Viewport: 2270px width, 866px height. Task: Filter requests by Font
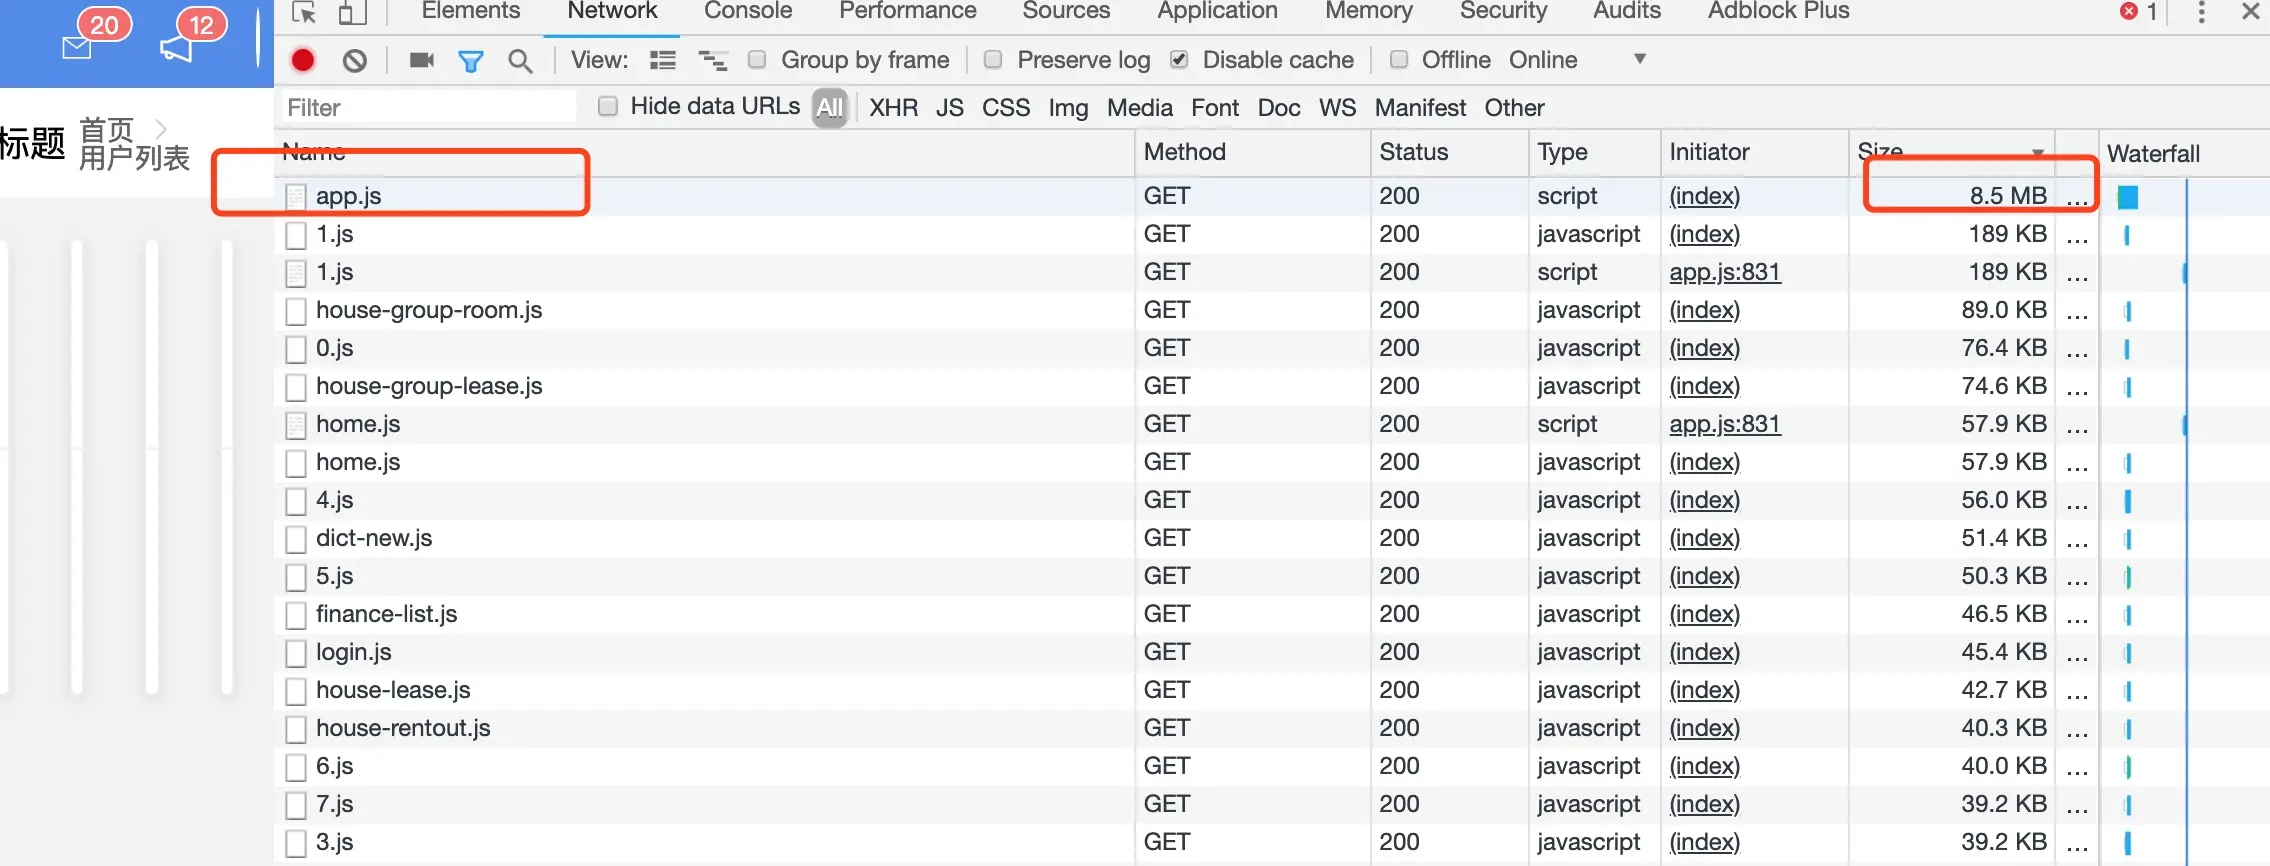coord(1215,108)
